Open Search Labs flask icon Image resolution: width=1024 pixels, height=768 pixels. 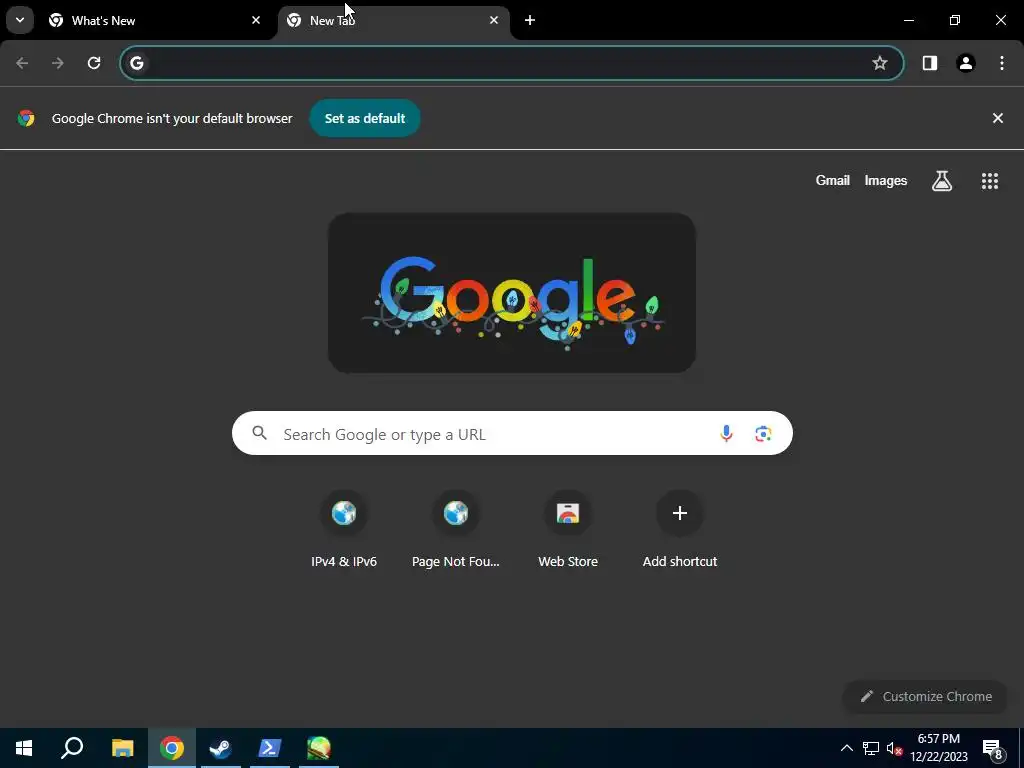941,180
